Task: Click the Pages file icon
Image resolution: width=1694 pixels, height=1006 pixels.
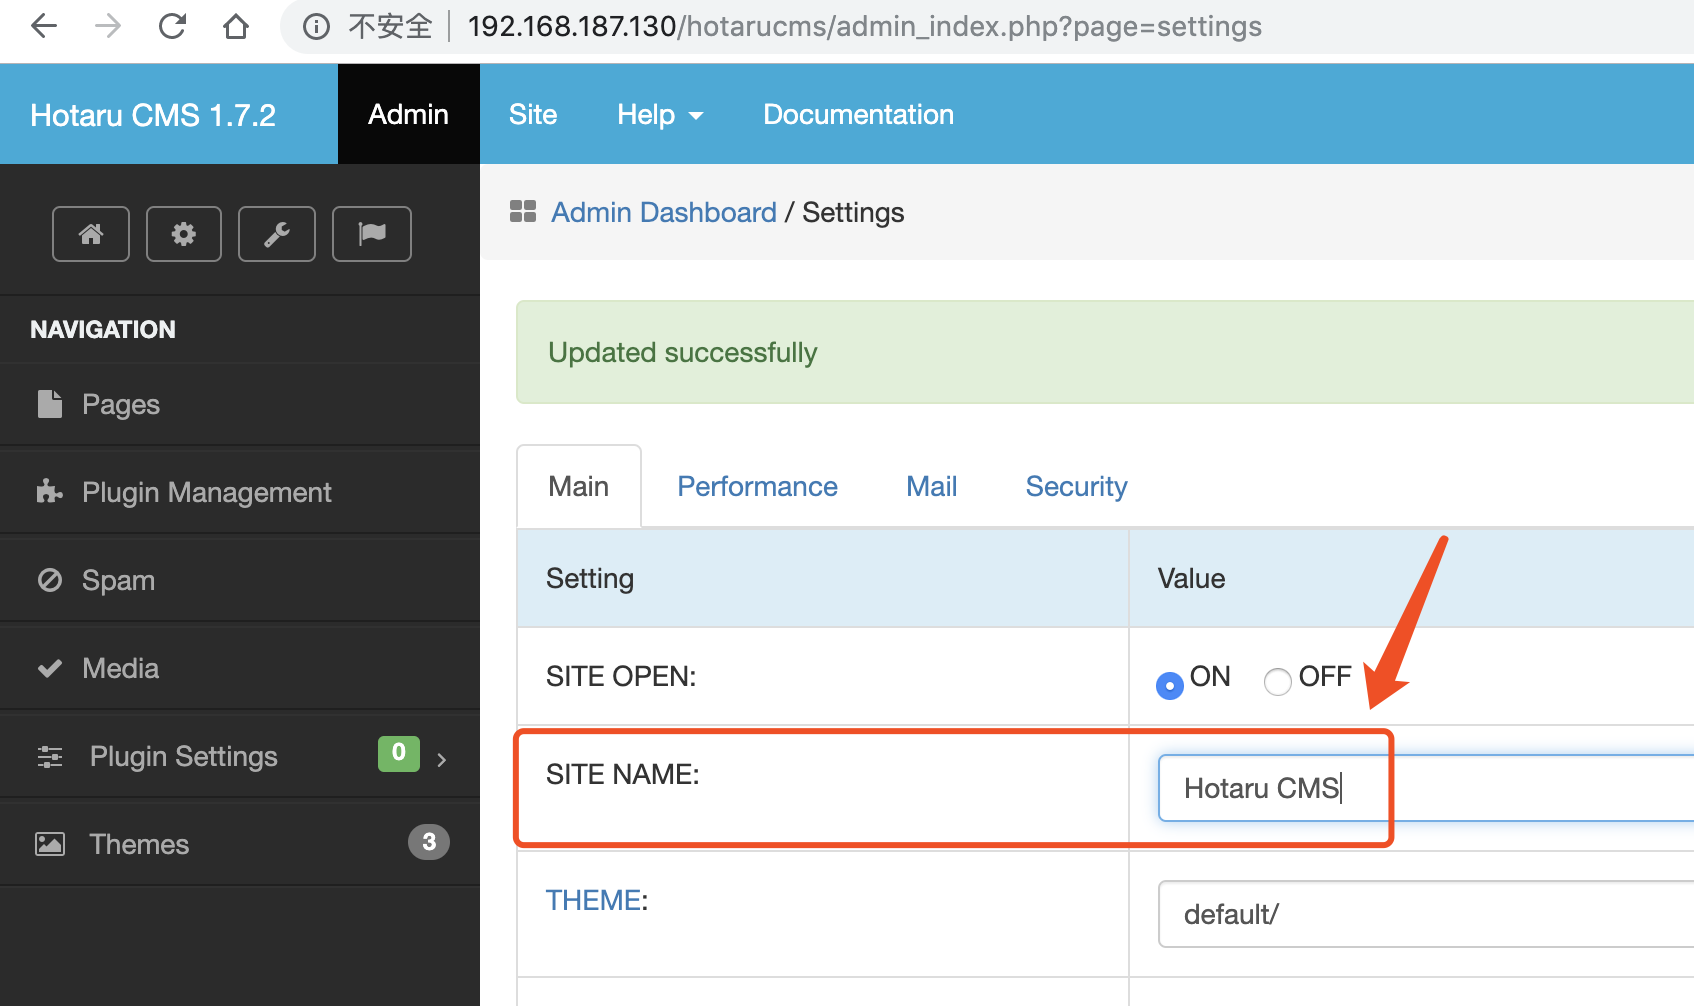Action: click(50, 404)
